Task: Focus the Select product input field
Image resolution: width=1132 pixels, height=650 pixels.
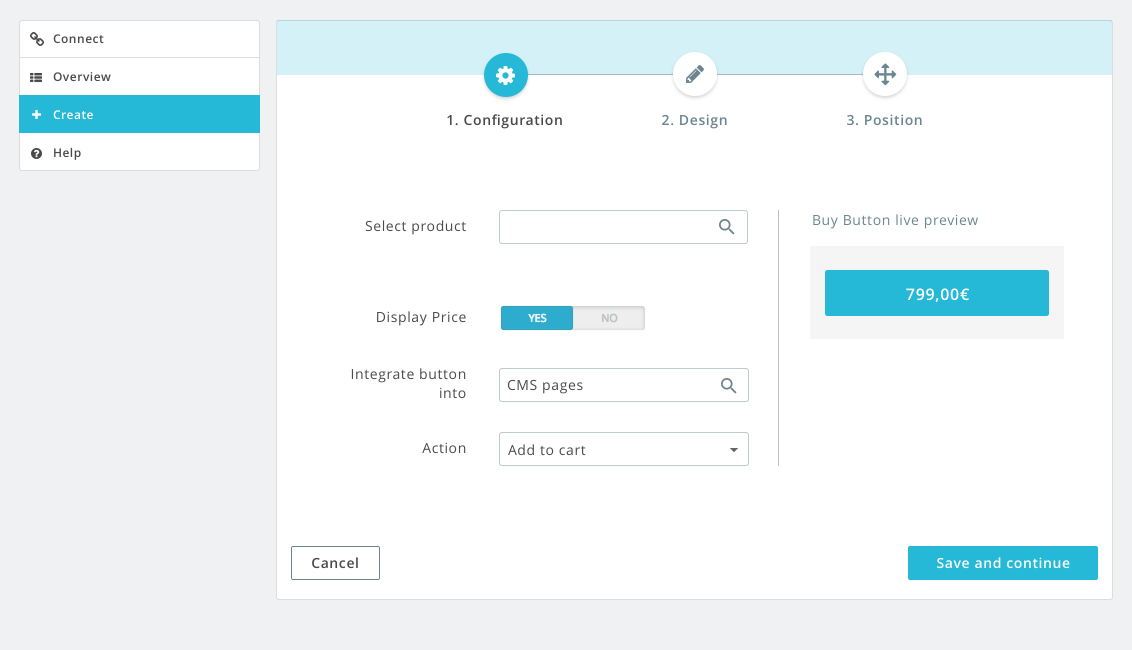Action: point(605,227)
